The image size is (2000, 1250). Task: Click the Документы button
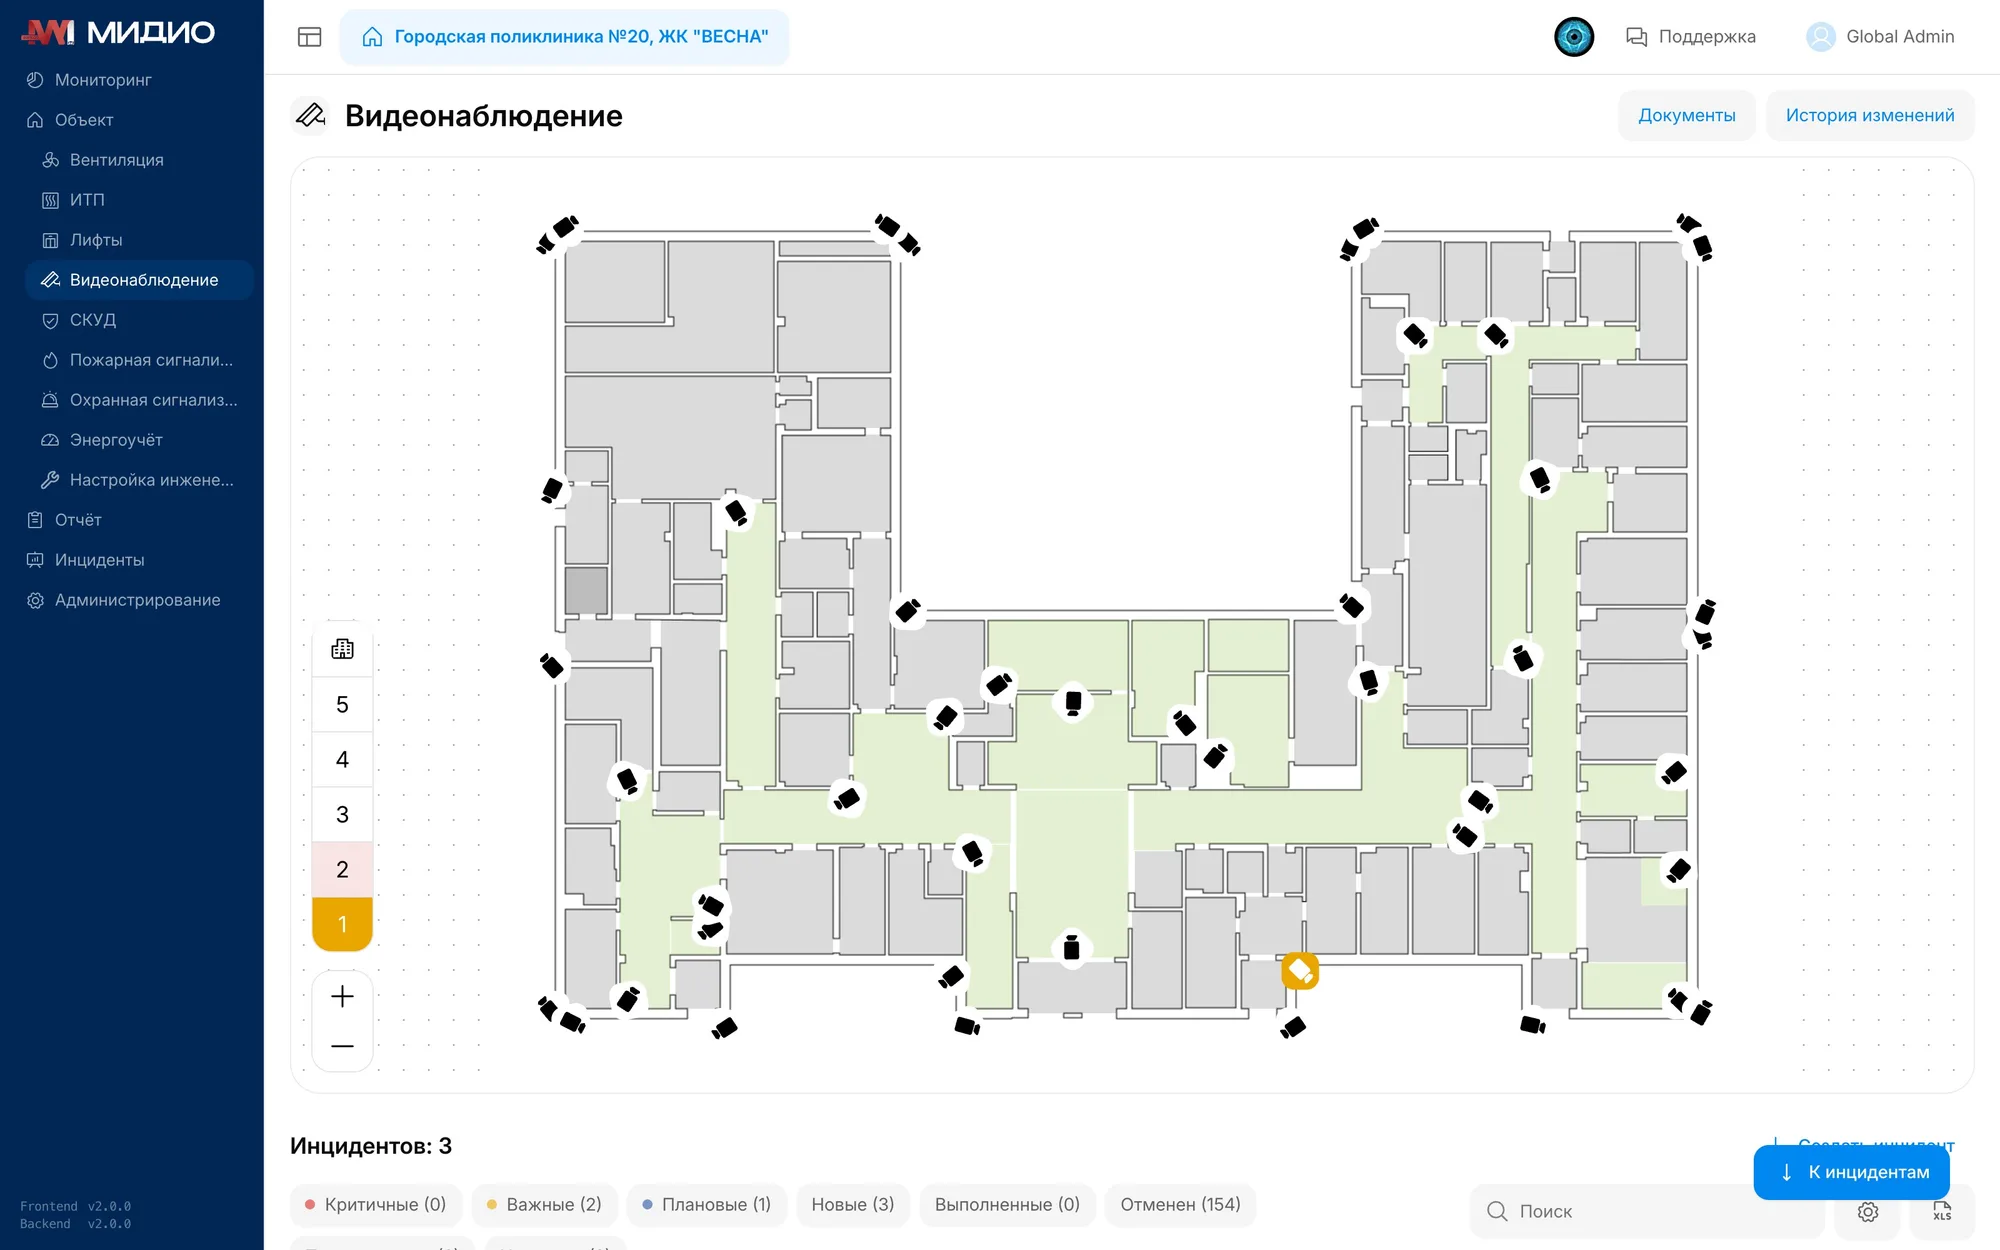pos(1687,115)
